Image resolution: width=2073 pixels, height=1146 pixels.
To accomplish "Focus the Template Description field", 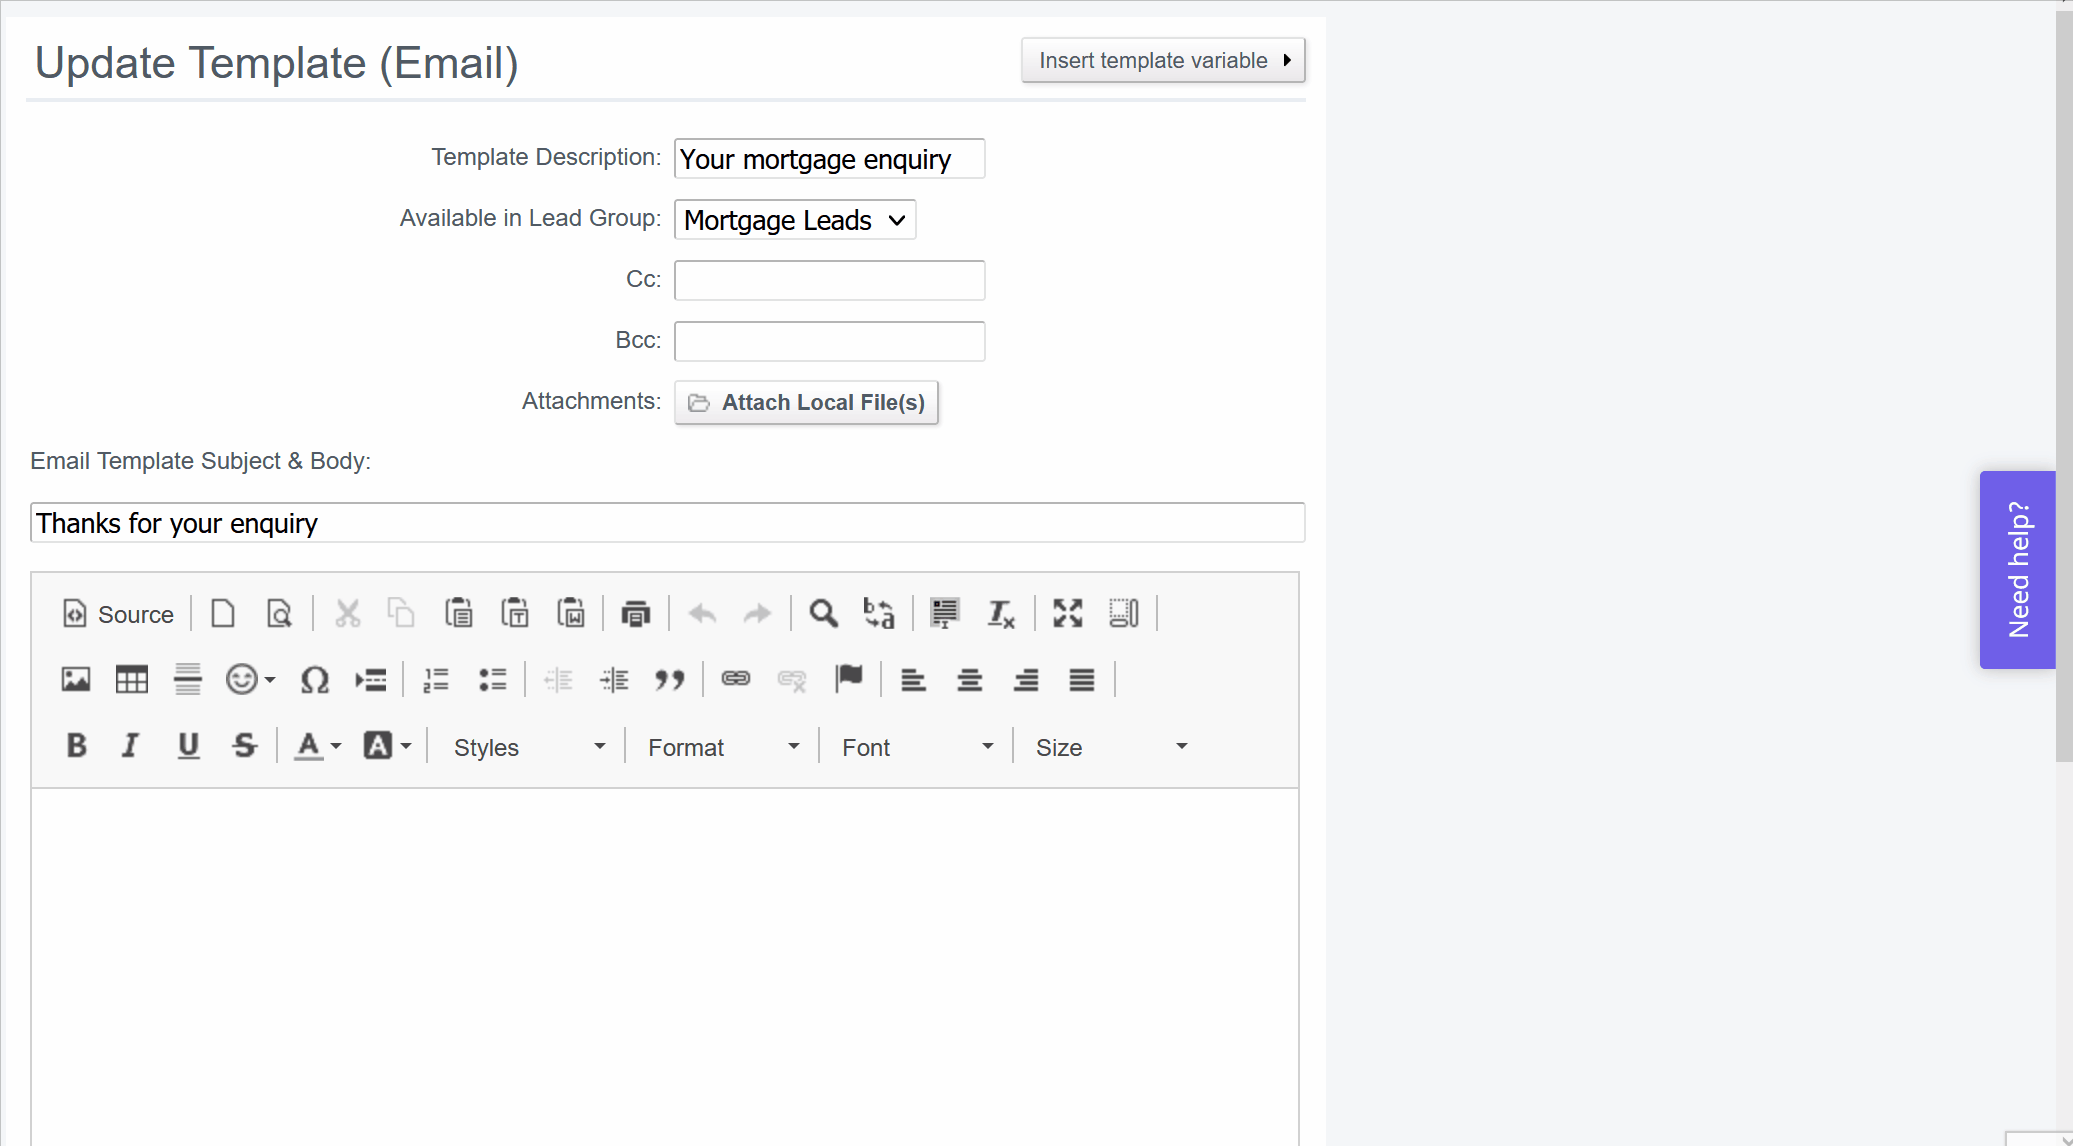I will [x=829, y=159].
